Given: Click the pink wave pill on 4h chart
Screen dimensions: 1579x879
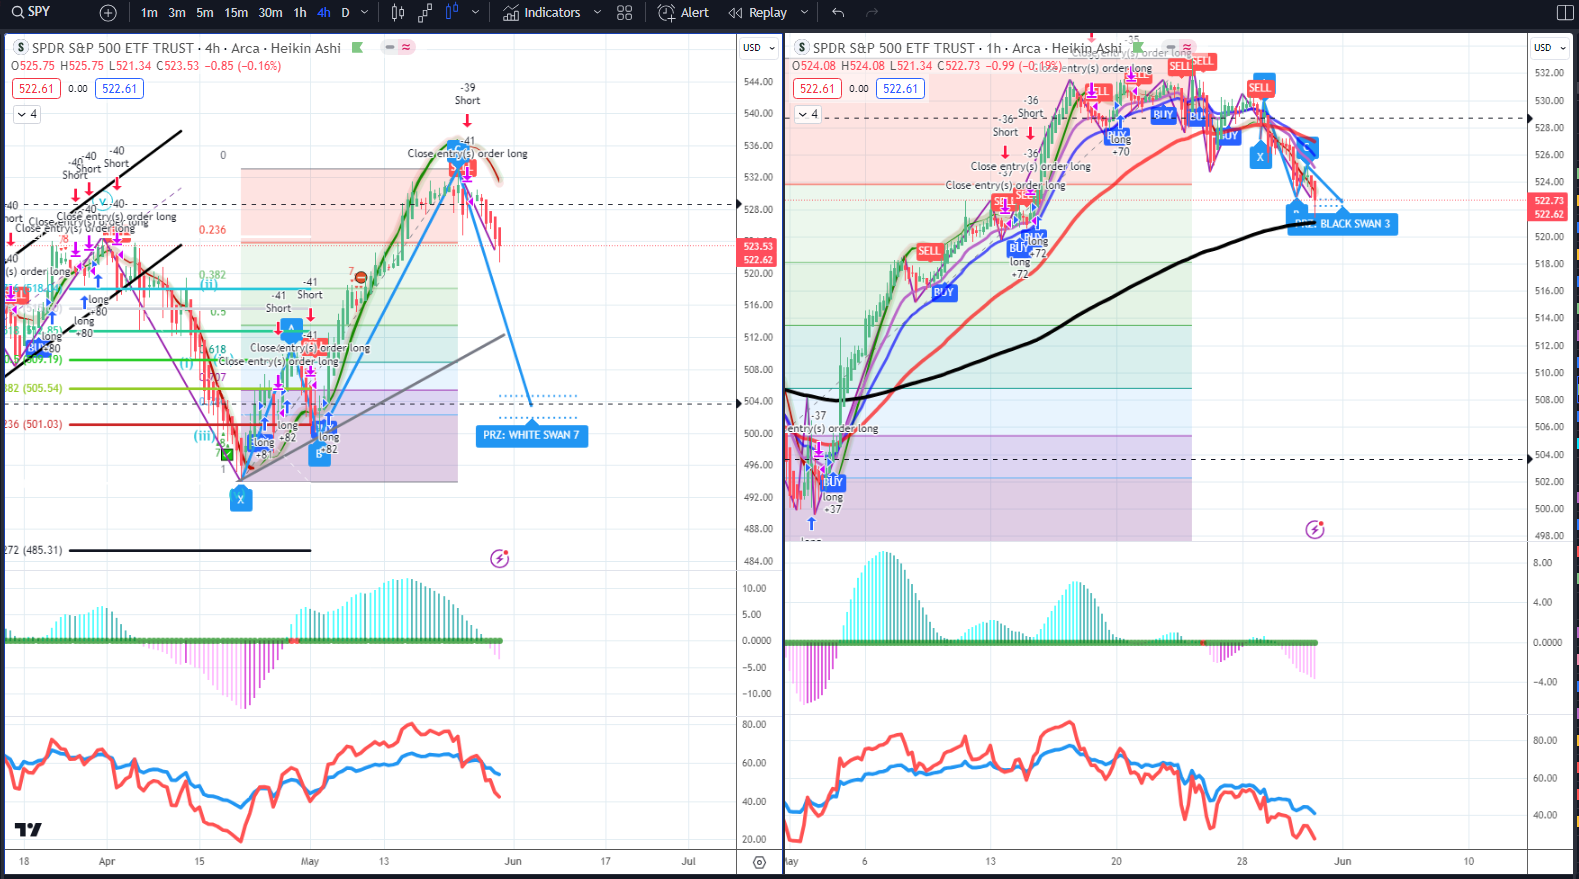Looking at the screenshot, I should (406, 47).
